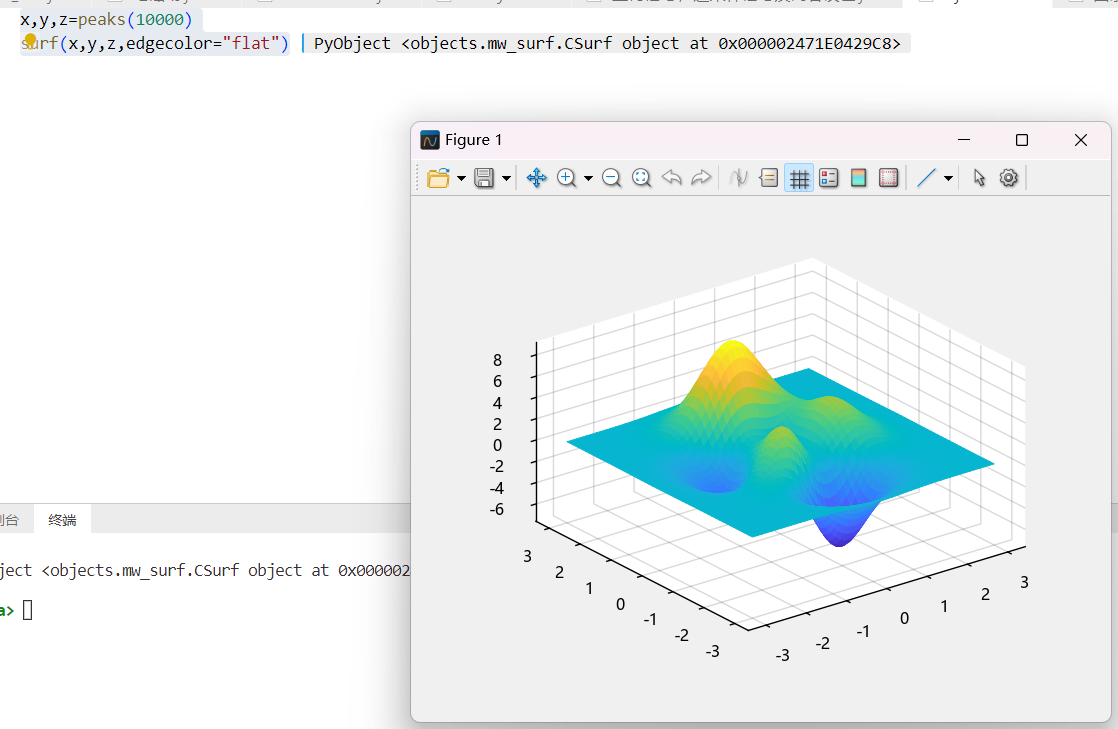
Task: Click the redo view arrow
Action: (701, 178)
